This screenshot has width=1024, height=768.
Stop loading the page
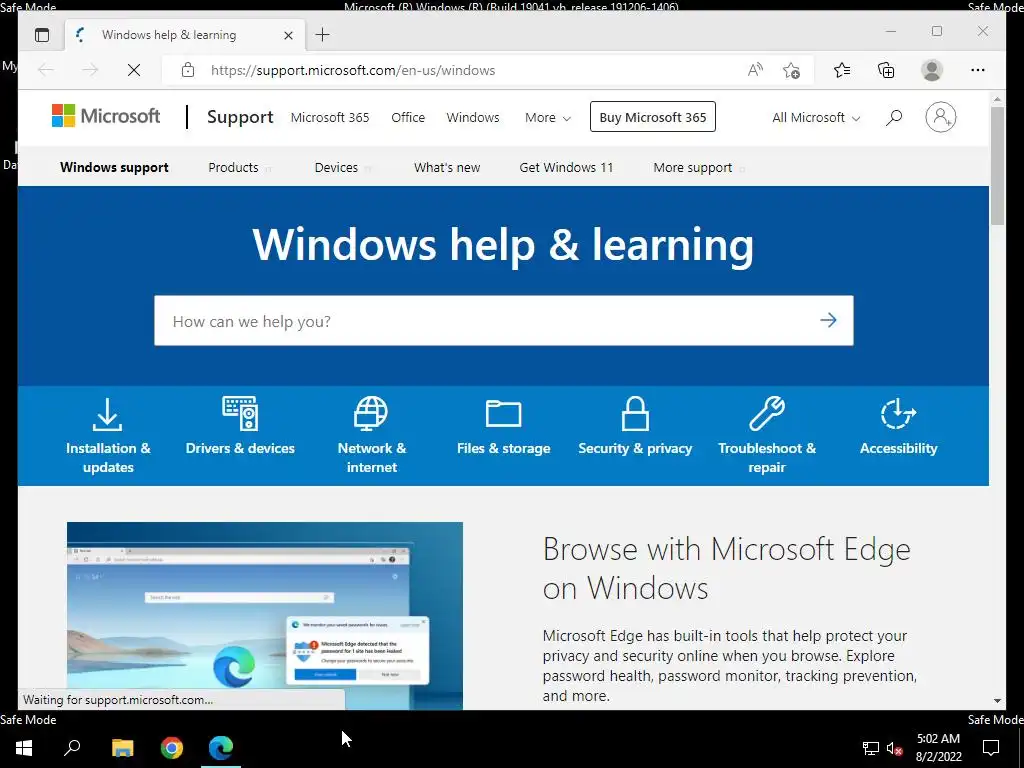click(134, 70)
